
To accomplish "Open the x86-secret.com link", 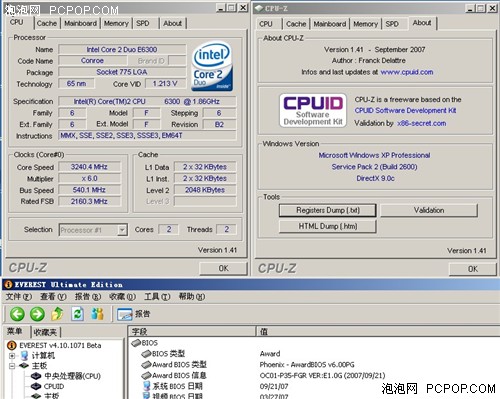I will pyautogui.click(x=421, y=123).
